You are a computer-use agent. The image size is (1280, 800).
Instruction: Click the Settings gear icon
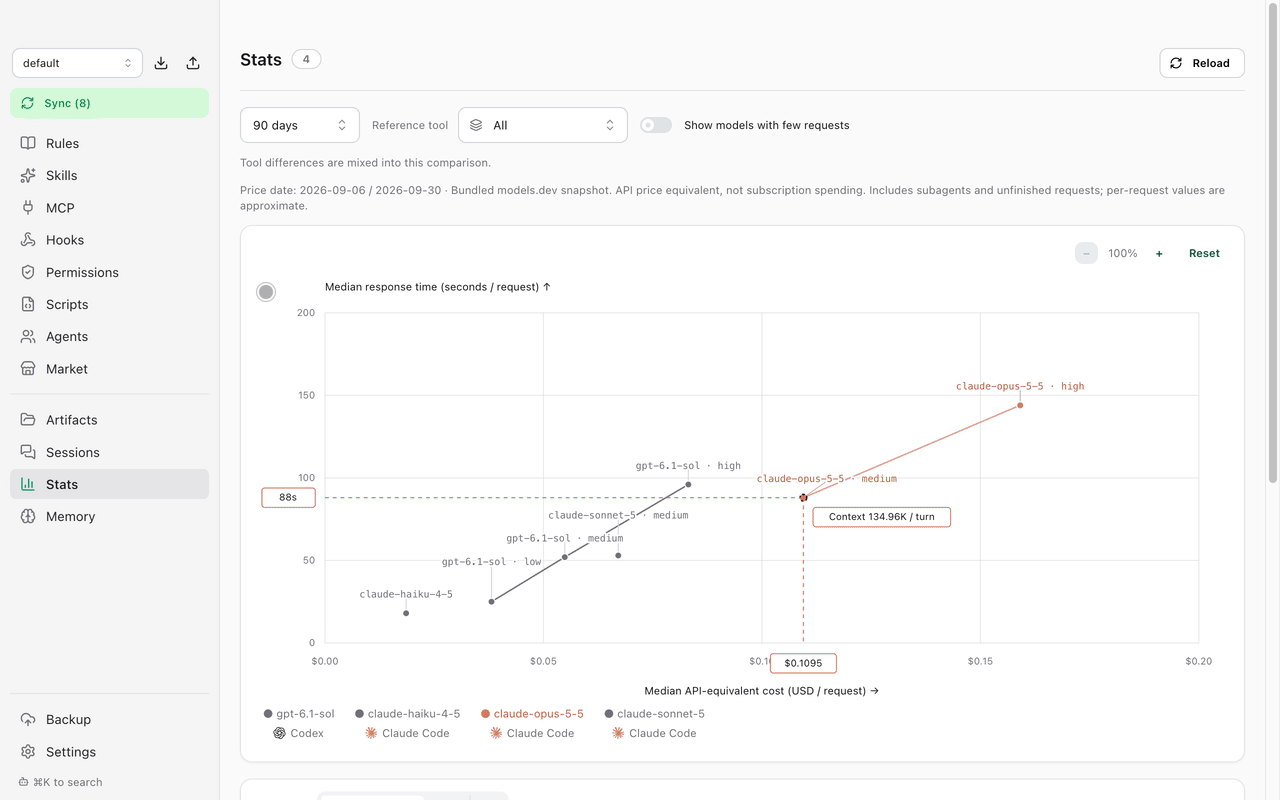[x=28, y=751]
